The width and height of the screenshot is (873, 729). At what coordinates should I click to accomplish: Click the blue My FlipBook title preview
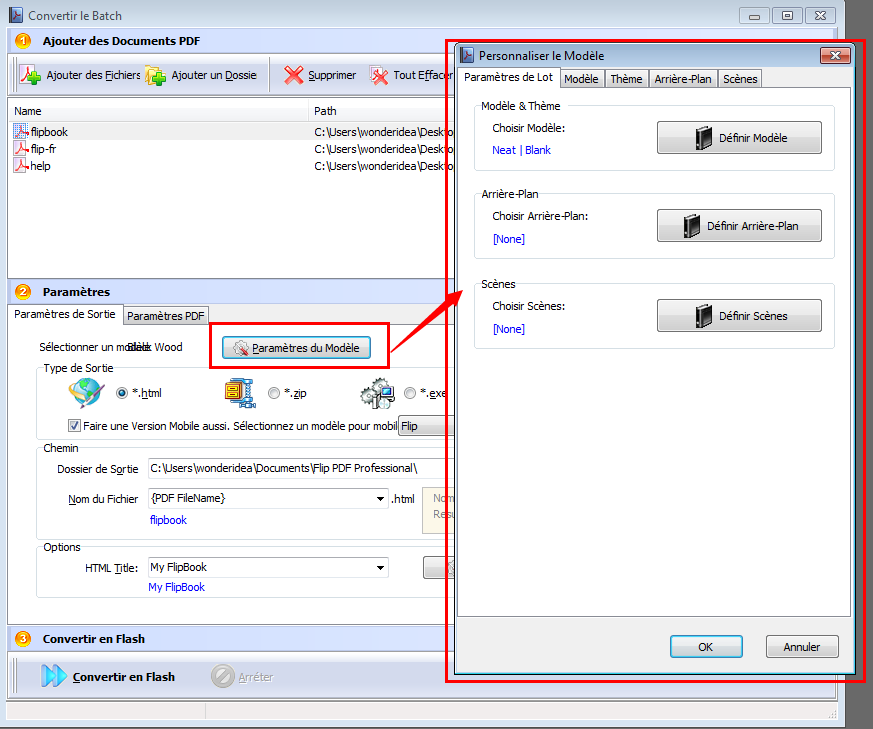coord(176,587)
